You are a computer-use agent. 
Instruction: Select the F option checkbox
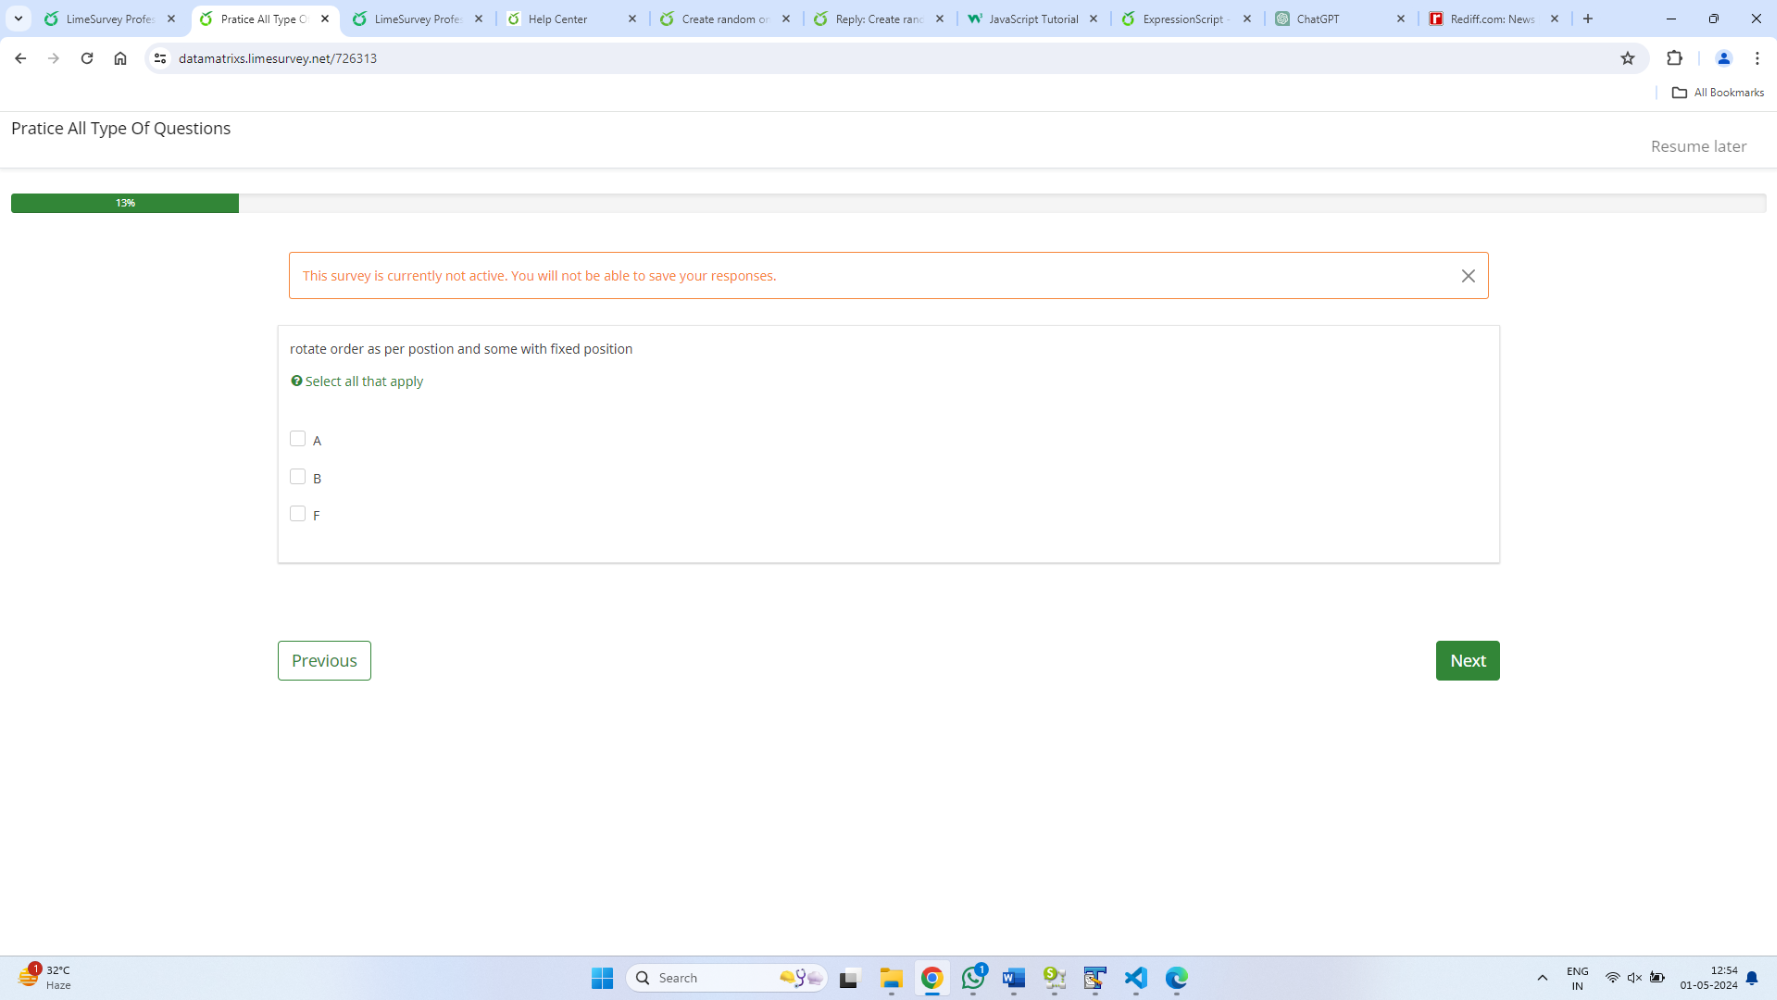point(297,514)
